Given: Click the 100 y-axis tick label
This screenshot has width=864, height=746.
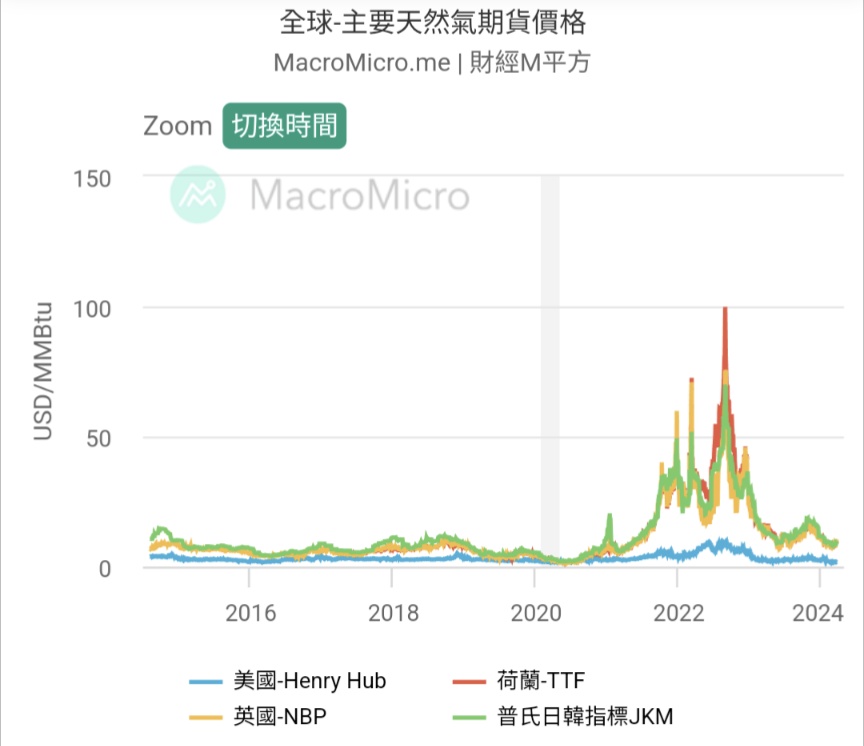Looking at the screenshot, I should click(x=92, y=307).
